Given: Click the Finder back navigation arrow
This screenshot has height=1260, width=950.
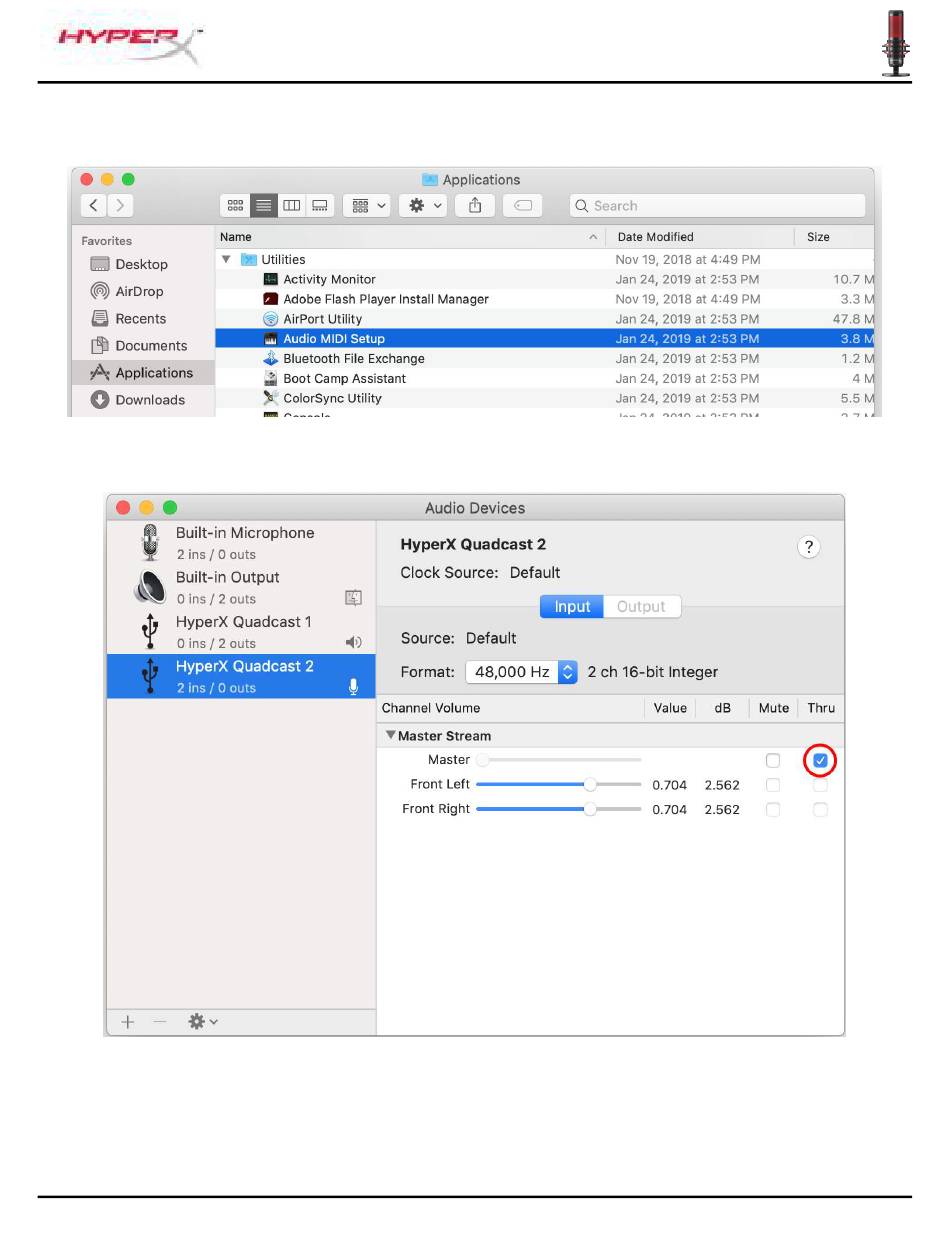Looking at the screenshot, I should (x=94, y=206).
